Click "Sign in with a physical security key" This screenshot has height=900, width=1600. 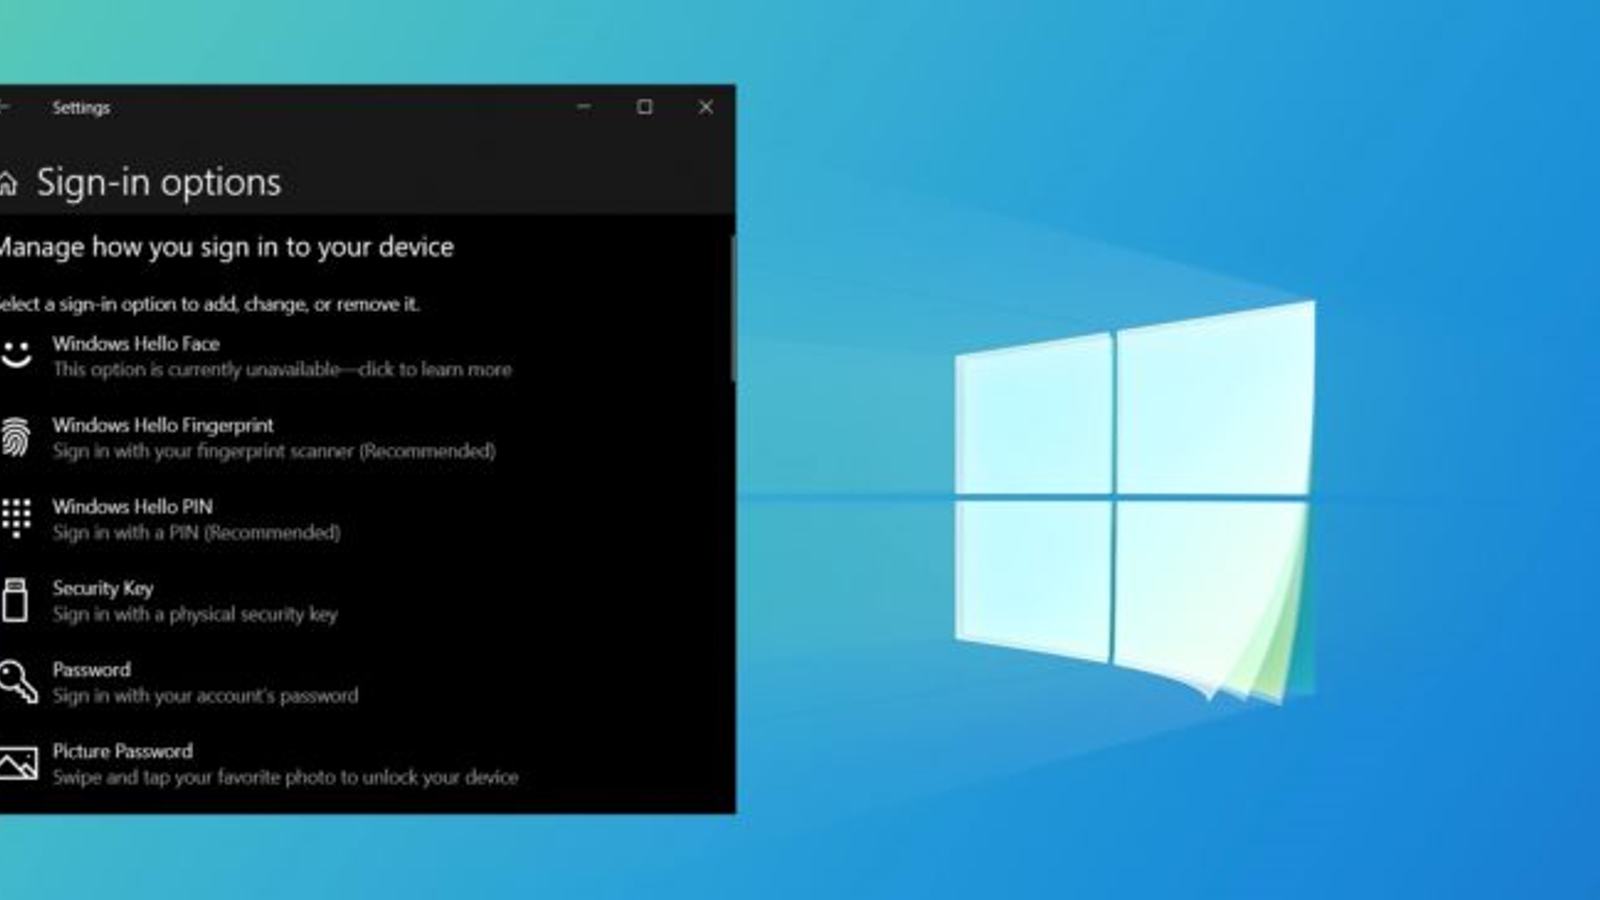(x=195, y=614)
